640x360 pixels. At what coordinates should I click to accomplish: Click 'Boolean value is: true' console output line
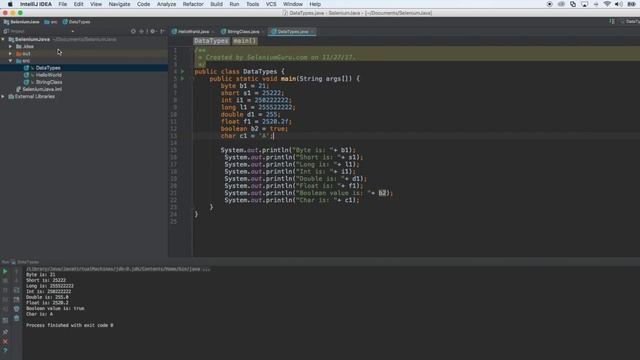click(55, 309)
